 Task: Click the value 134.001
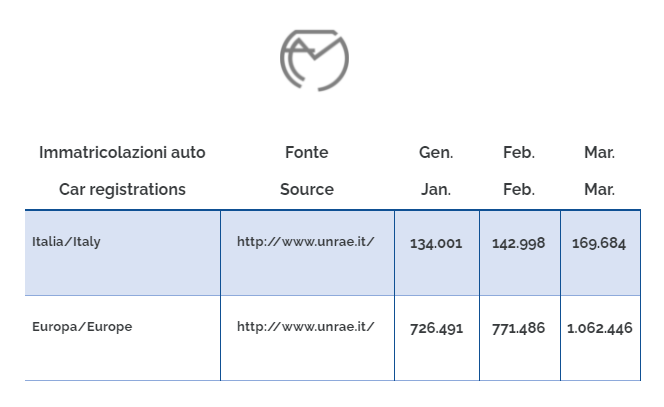click(x=436, y=244)
